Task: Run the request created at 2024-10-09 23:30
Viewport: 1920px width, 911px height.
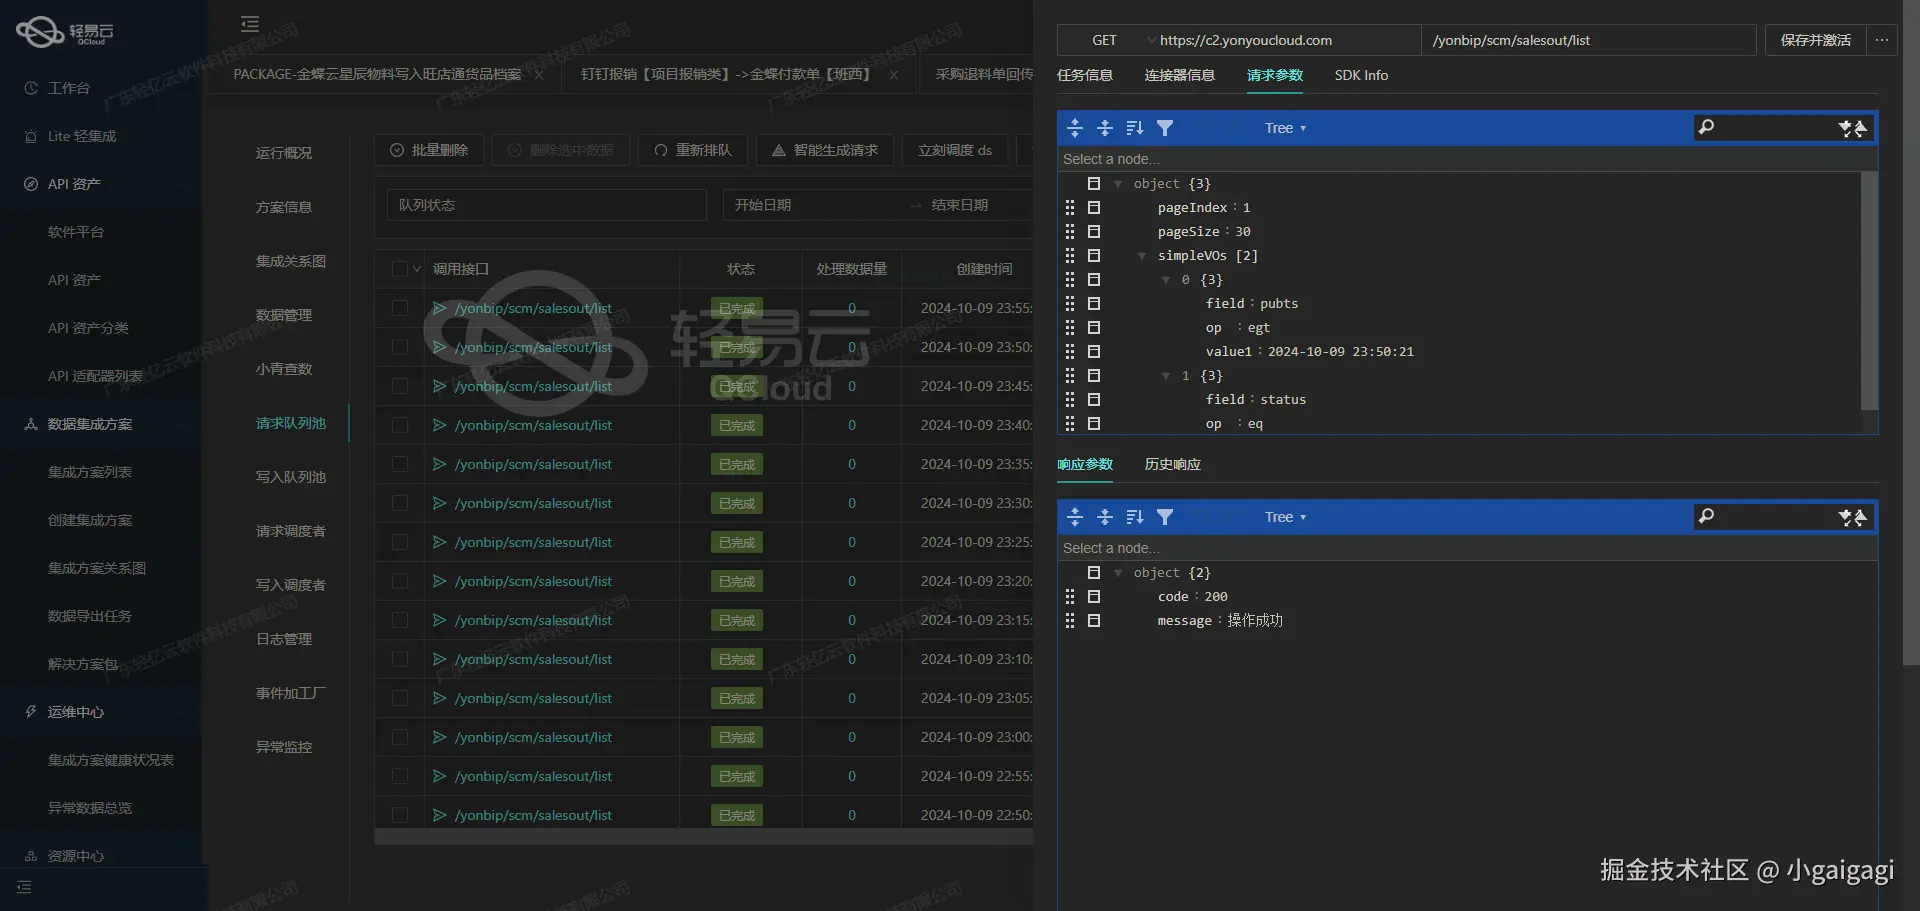Action: point(439,503)
